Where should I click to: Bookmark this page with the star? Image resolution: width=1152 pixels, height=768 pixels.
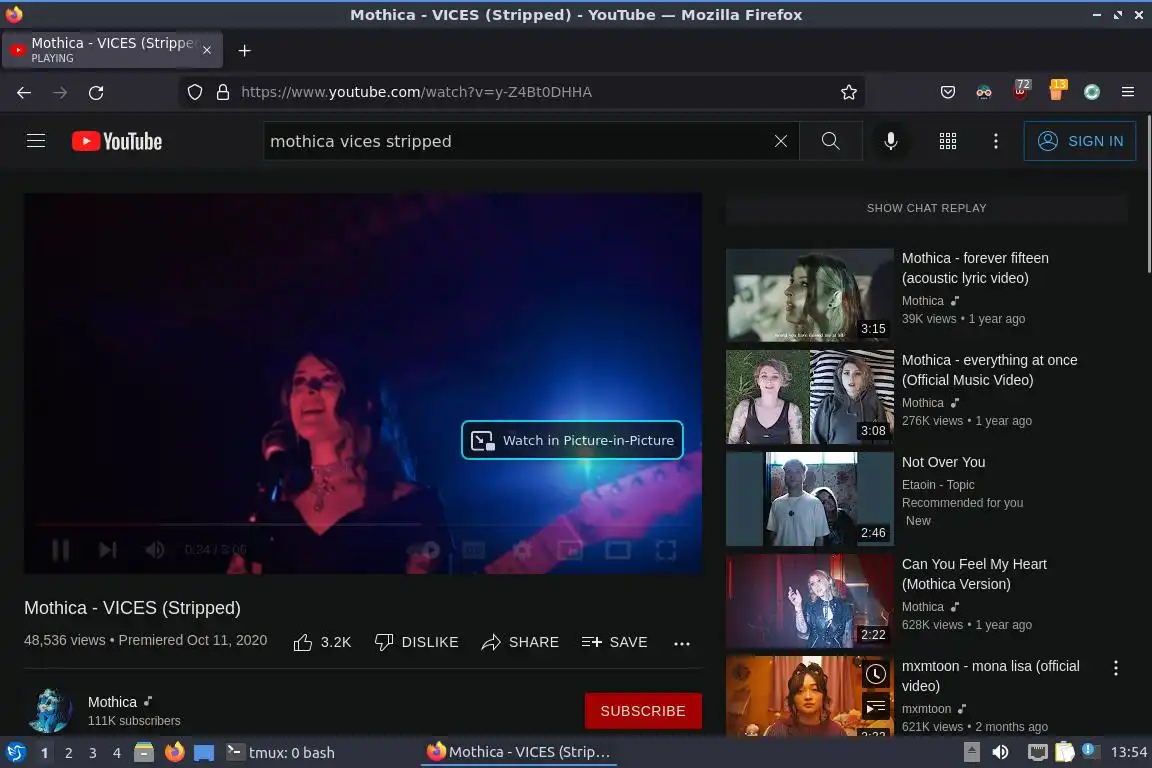click(849, 92)
